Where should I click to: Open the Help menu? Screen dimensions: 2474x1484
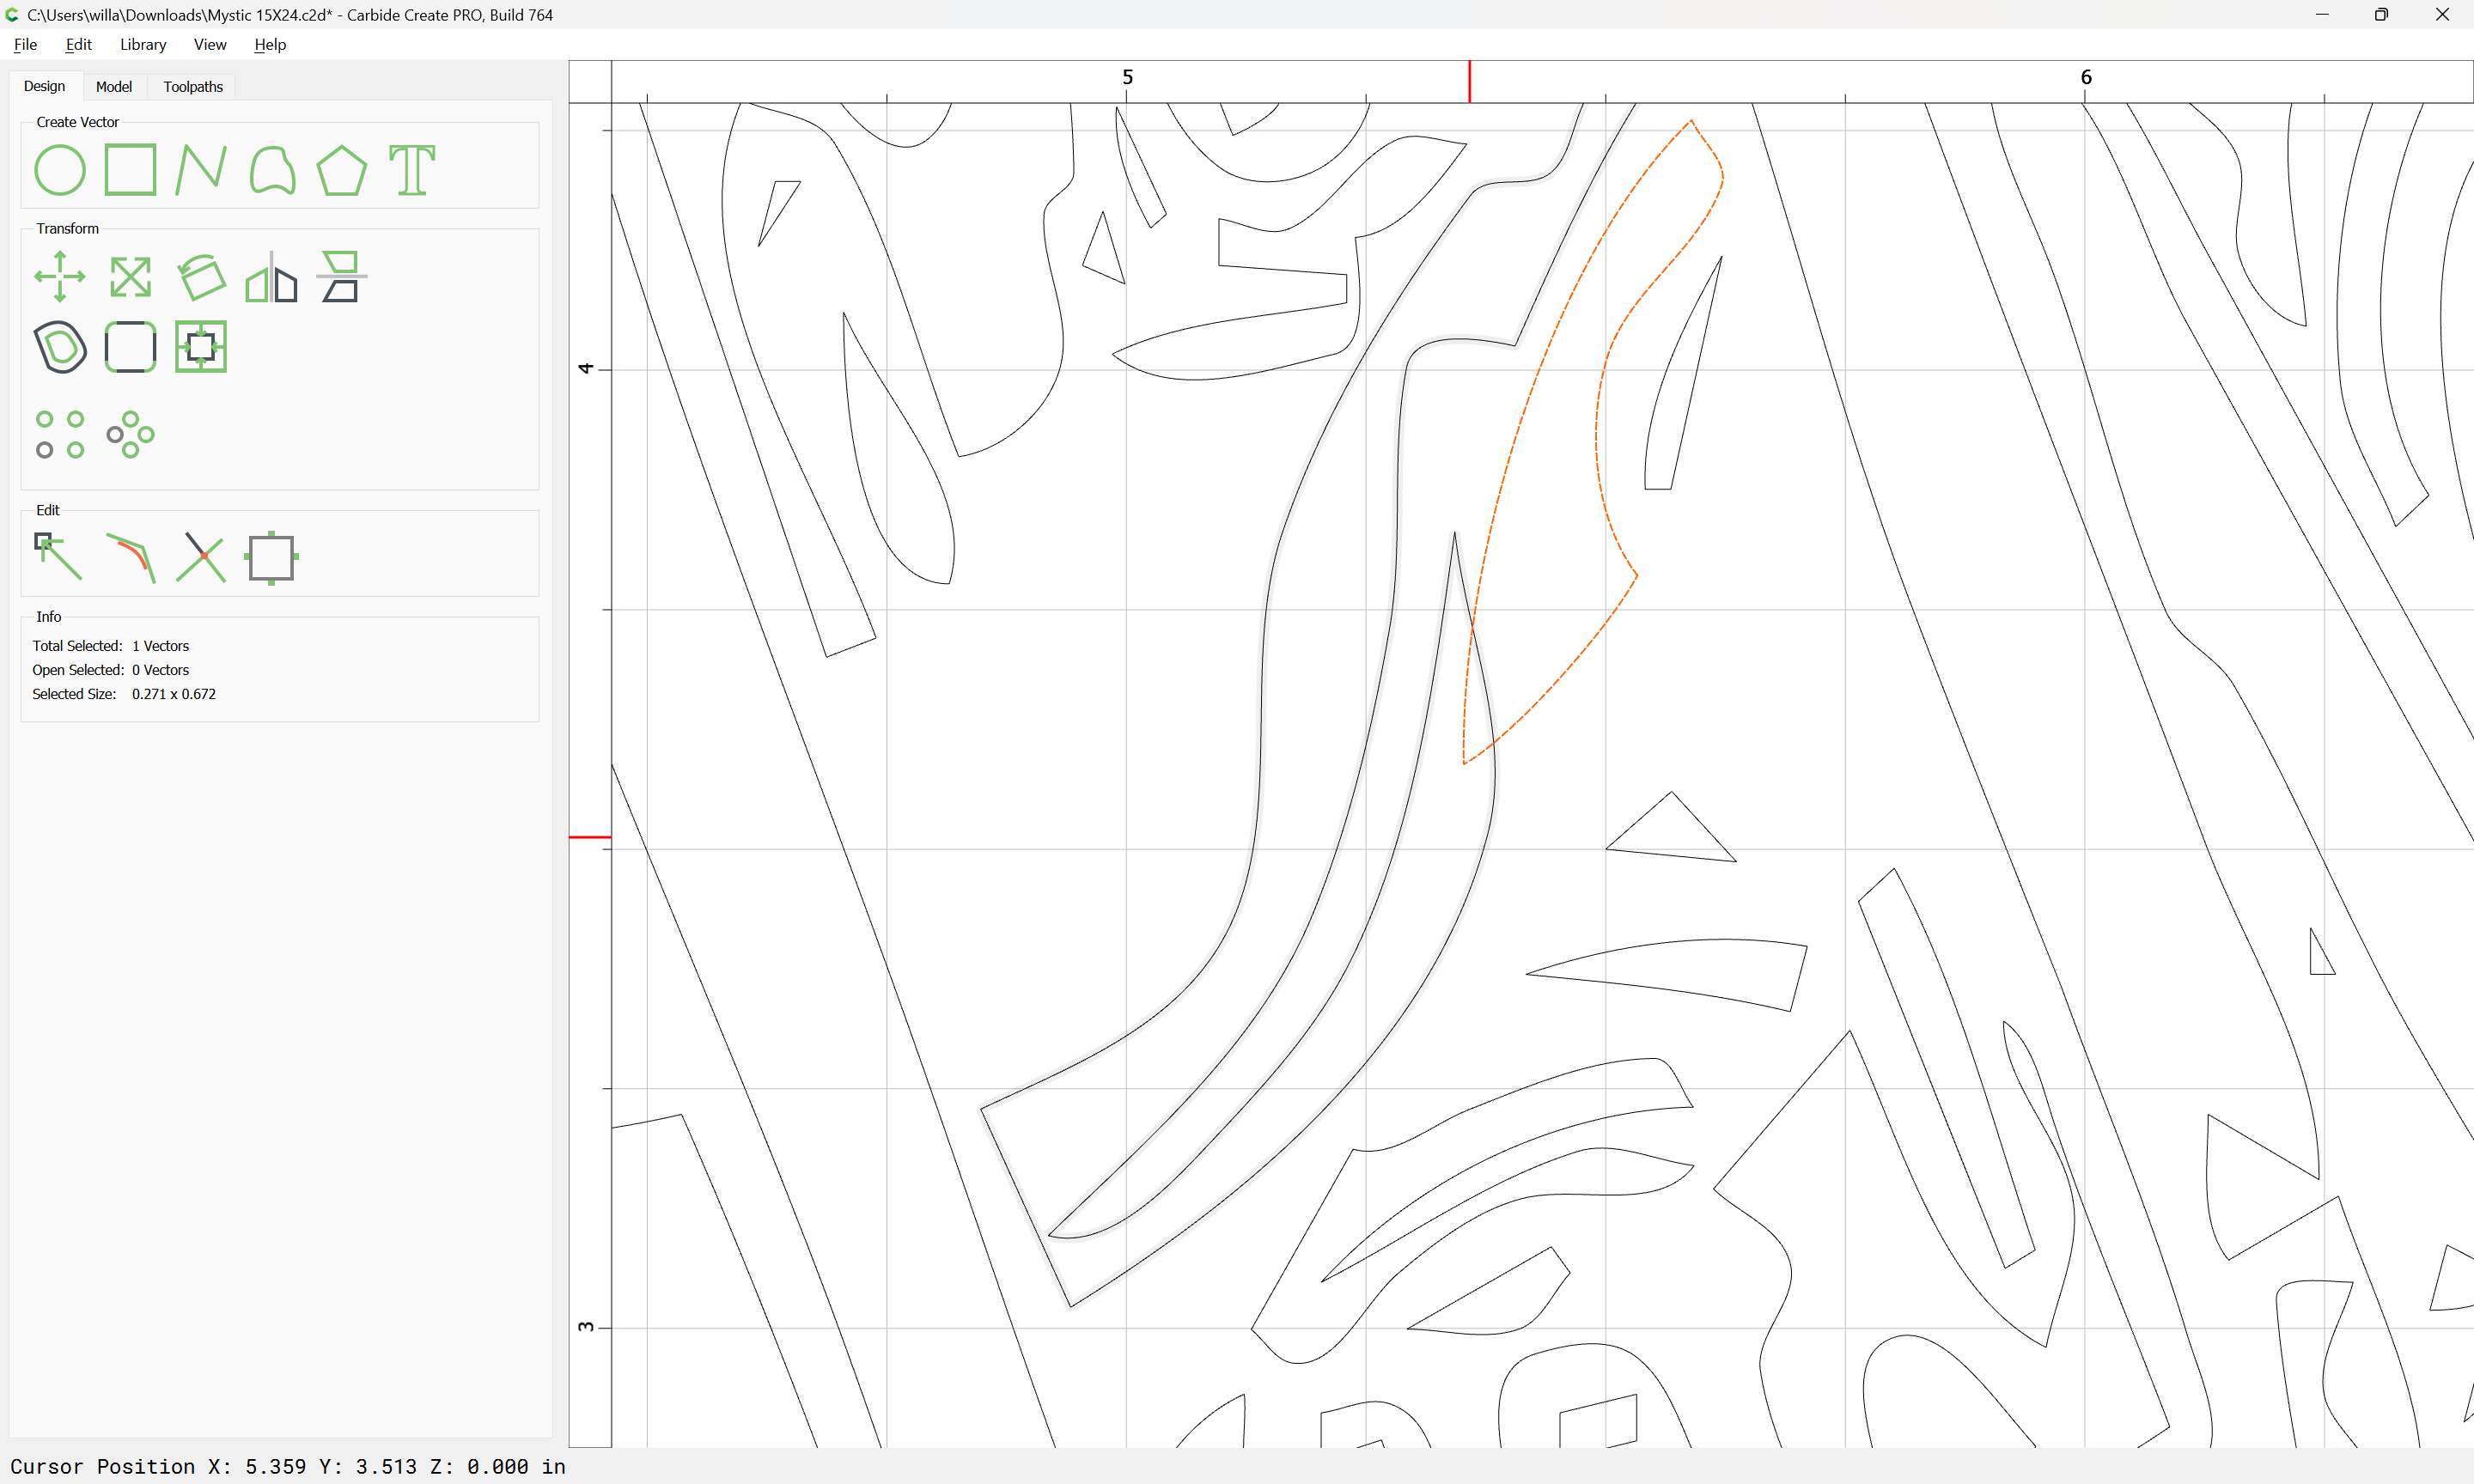coord(270,44)
